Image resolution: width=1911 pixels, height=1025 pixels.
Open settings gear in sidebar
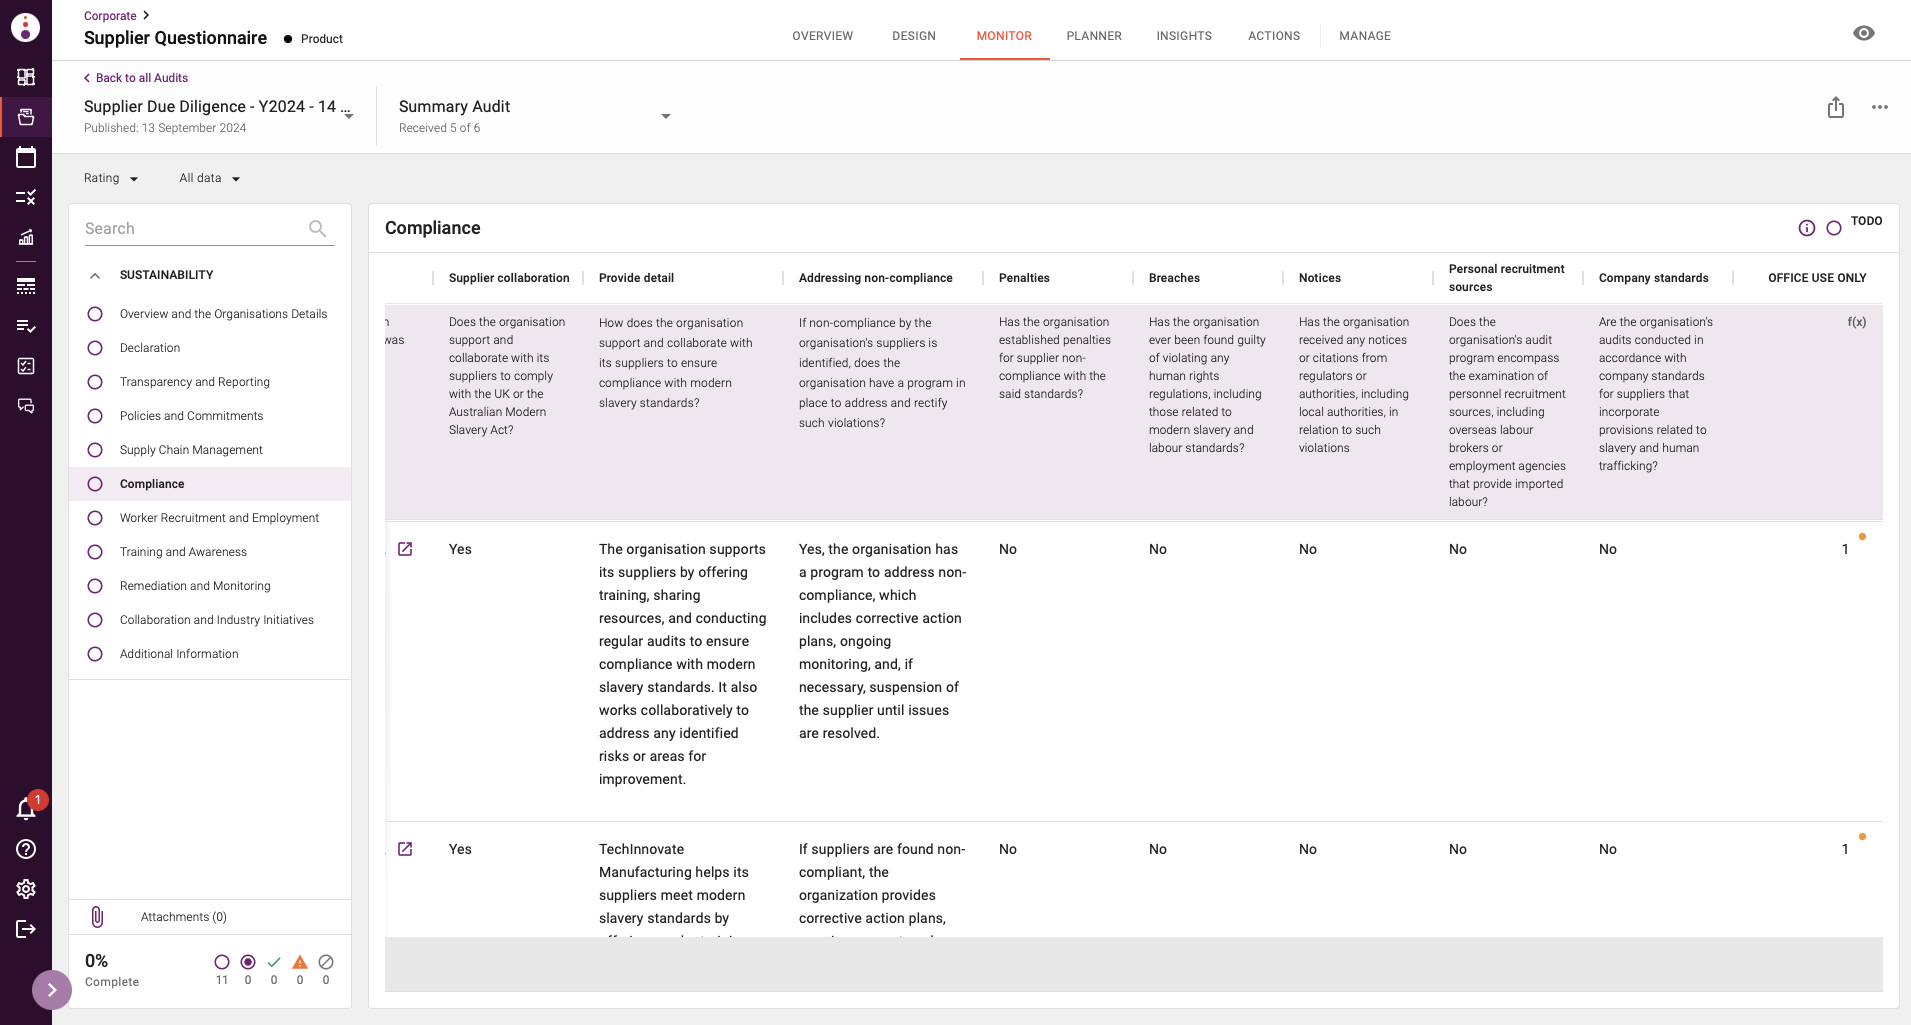tap(26, 889)
